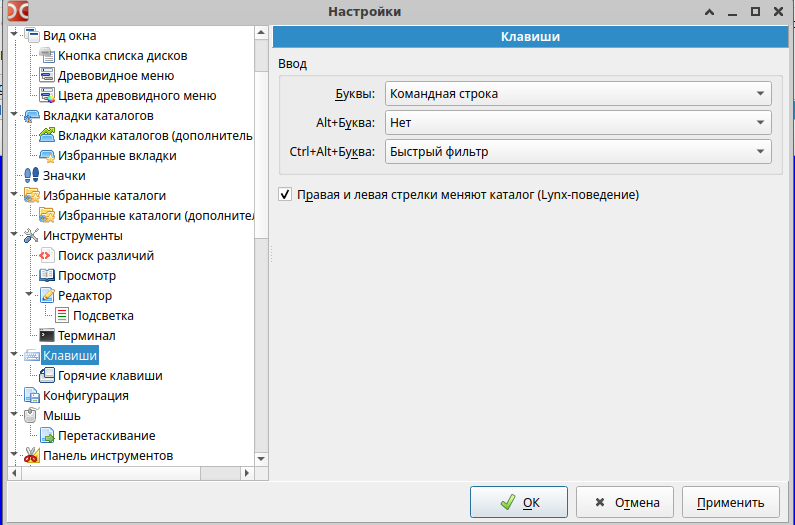This screenshot has width=795, height=525.
Task: Collapse the Вид окна tree node
Action: pos(14,34)
